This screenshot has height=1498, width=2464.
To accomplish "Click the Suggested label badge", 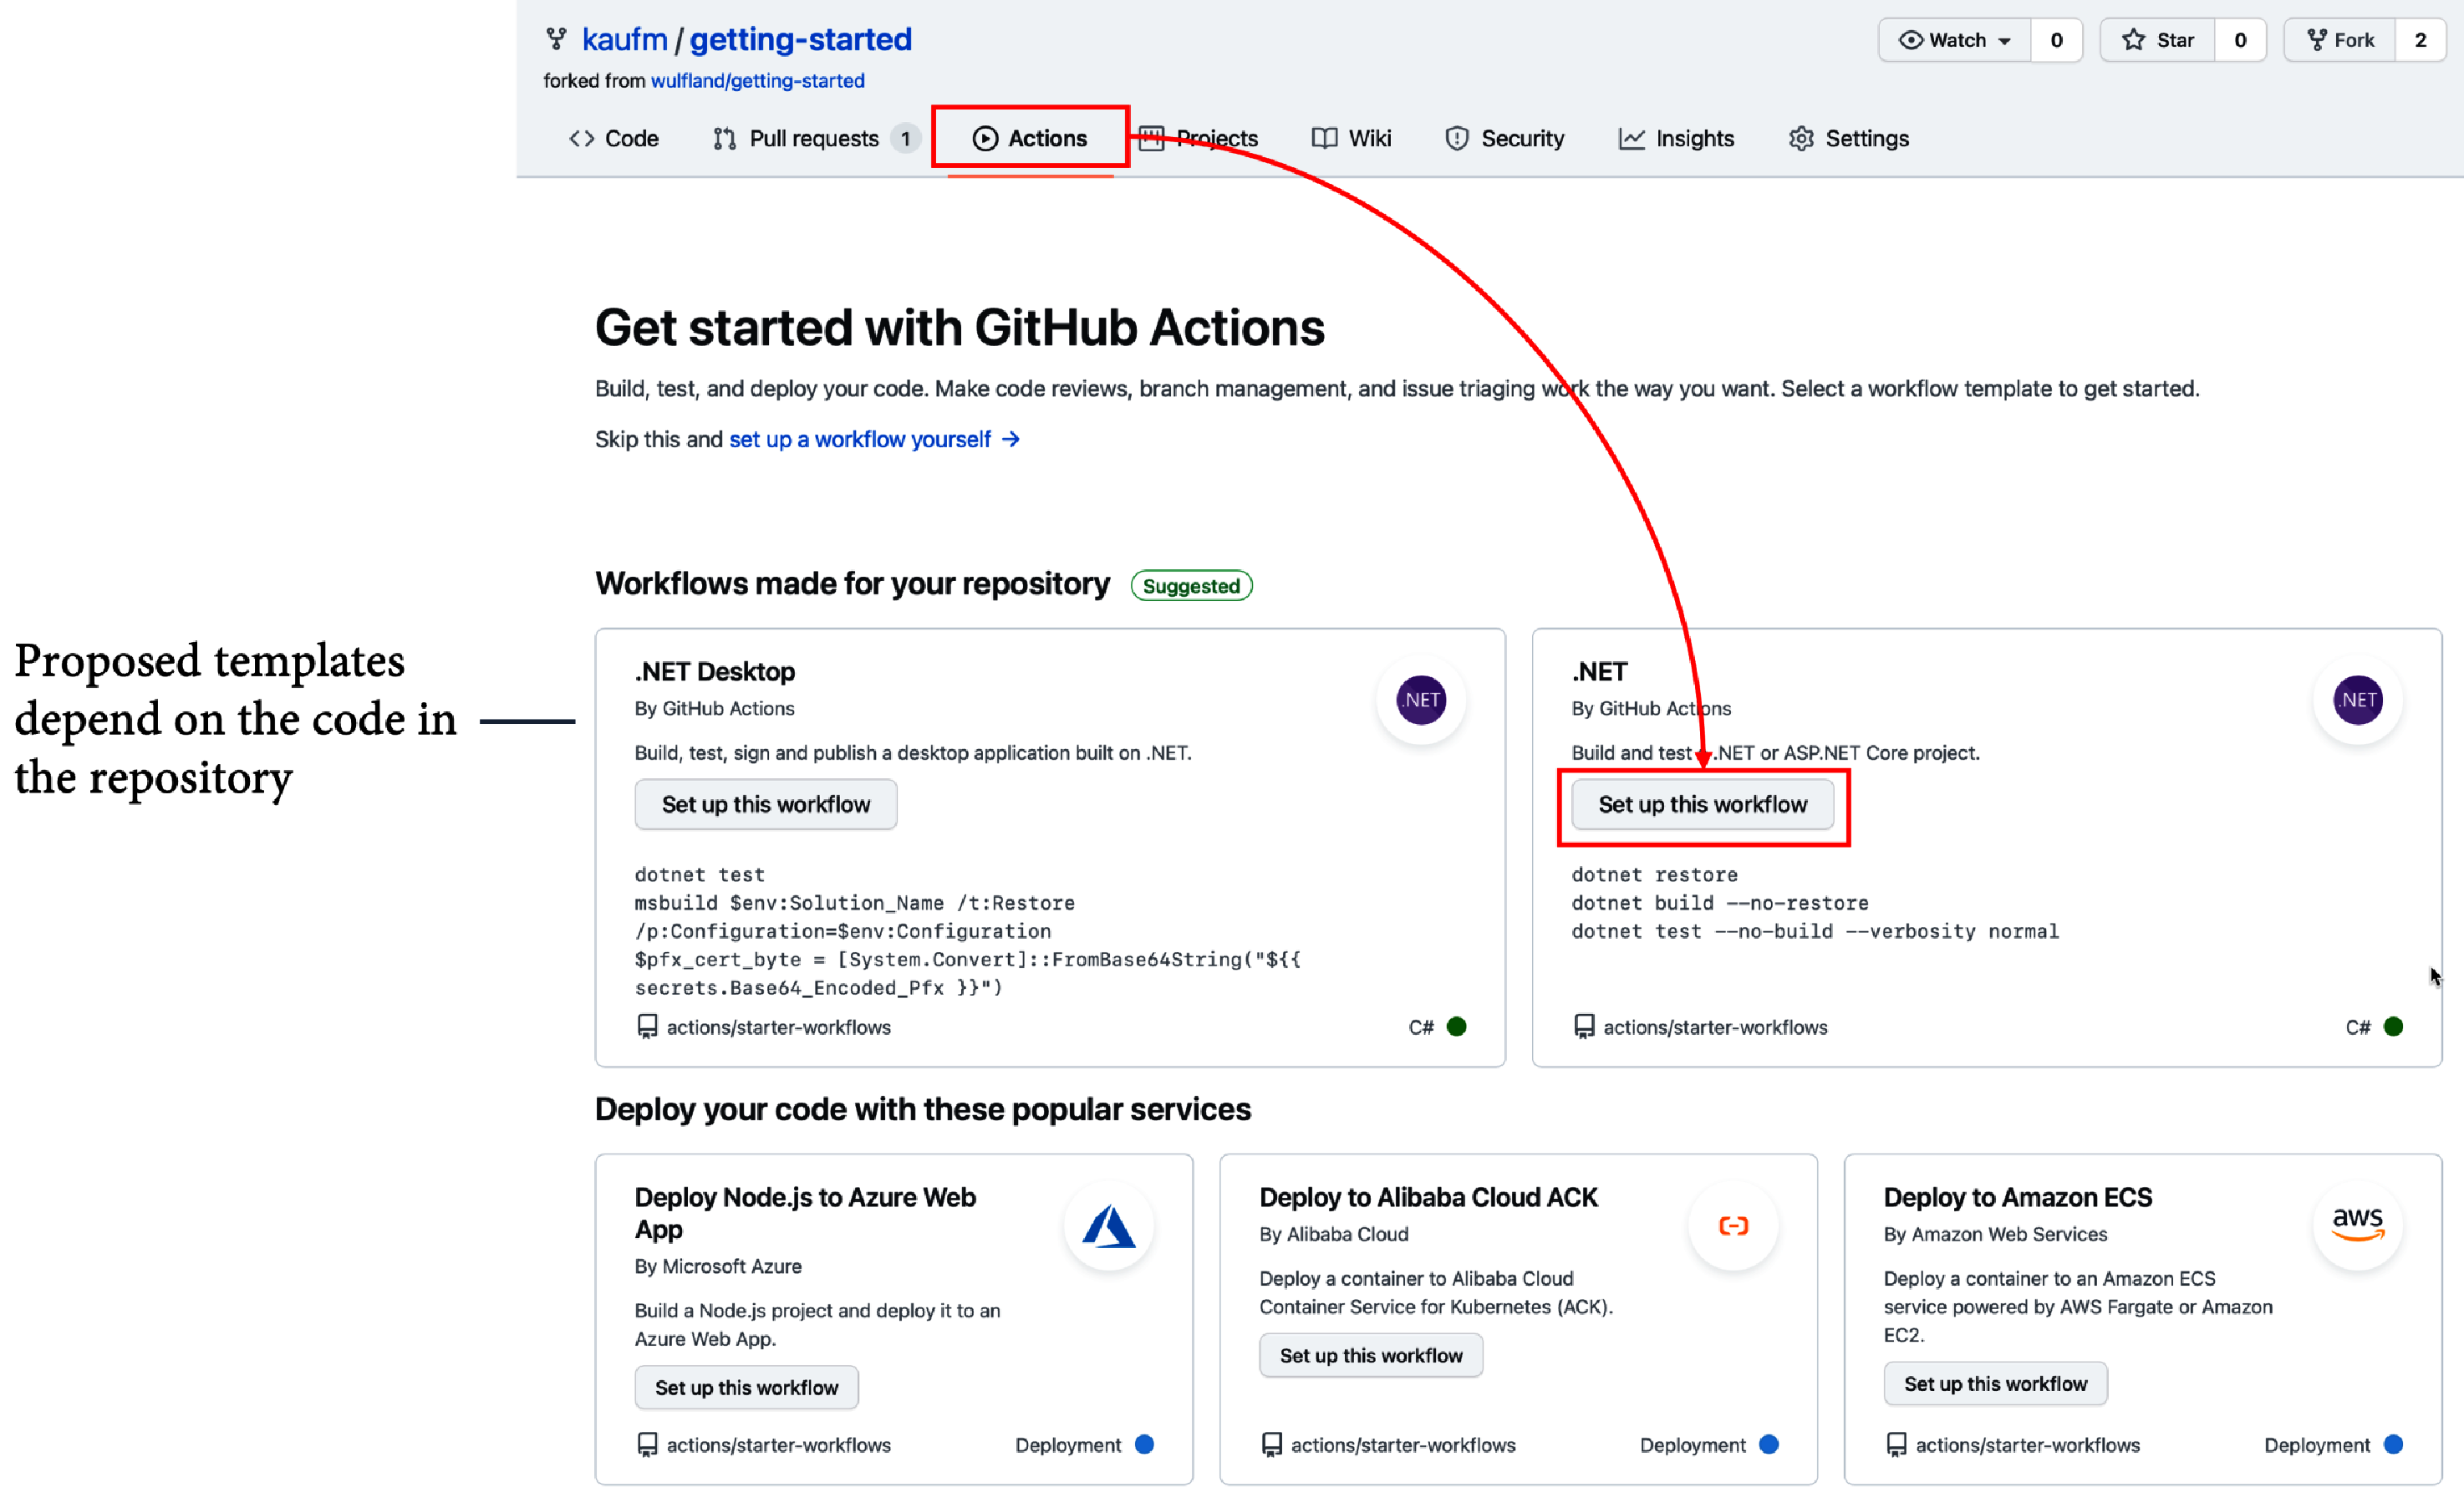I will pyautogui.click(x=1191, y=586).
